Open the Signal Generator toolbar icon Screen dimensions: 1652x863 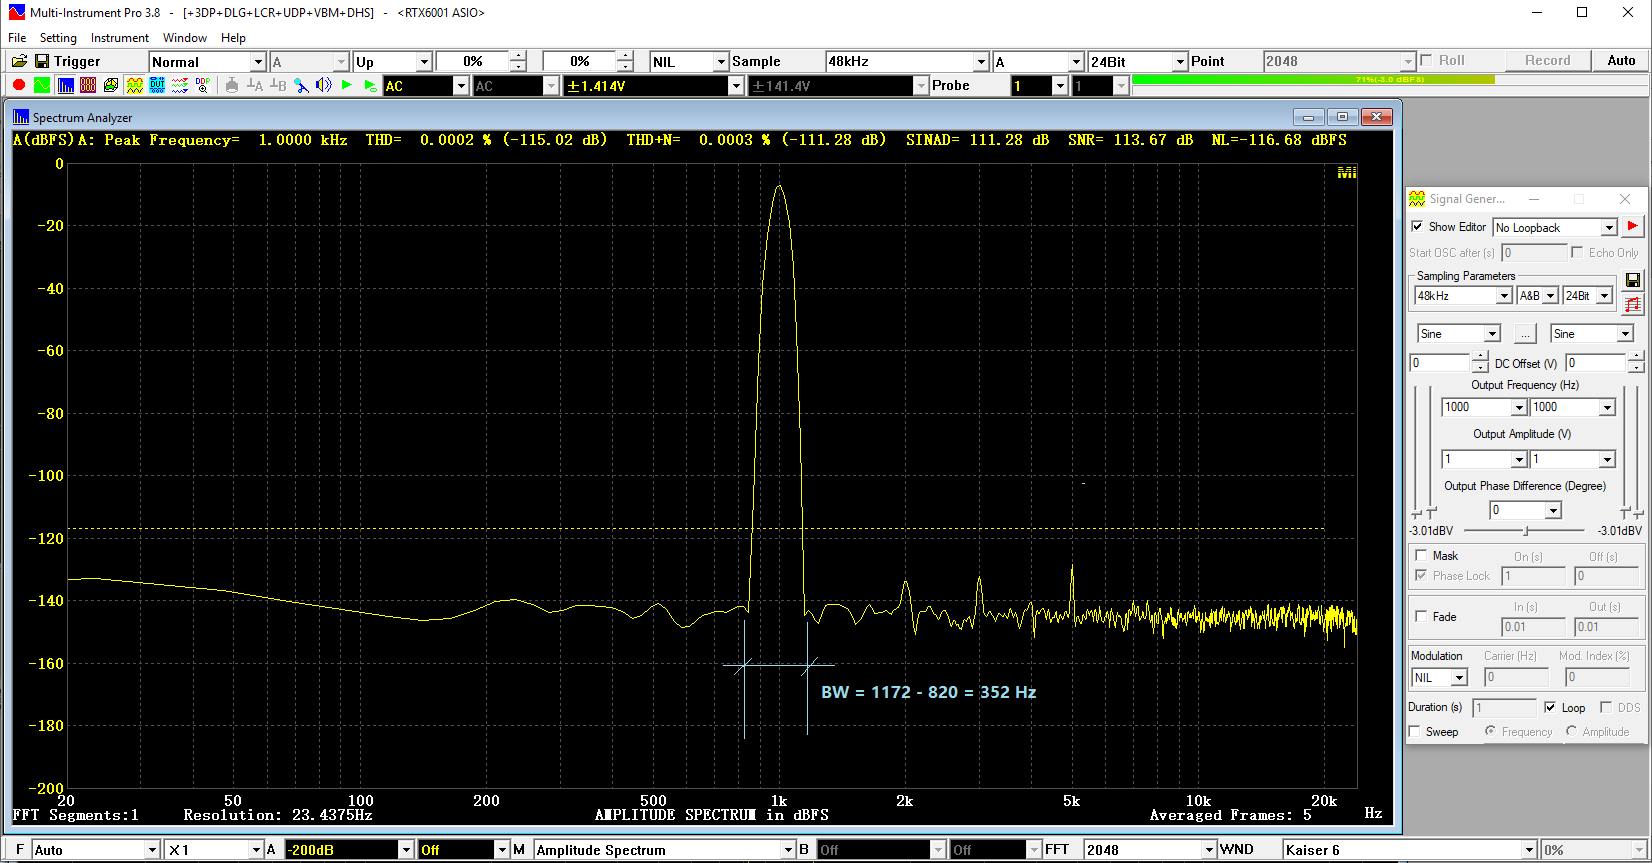pyautogui.click(x=134, y=86)
